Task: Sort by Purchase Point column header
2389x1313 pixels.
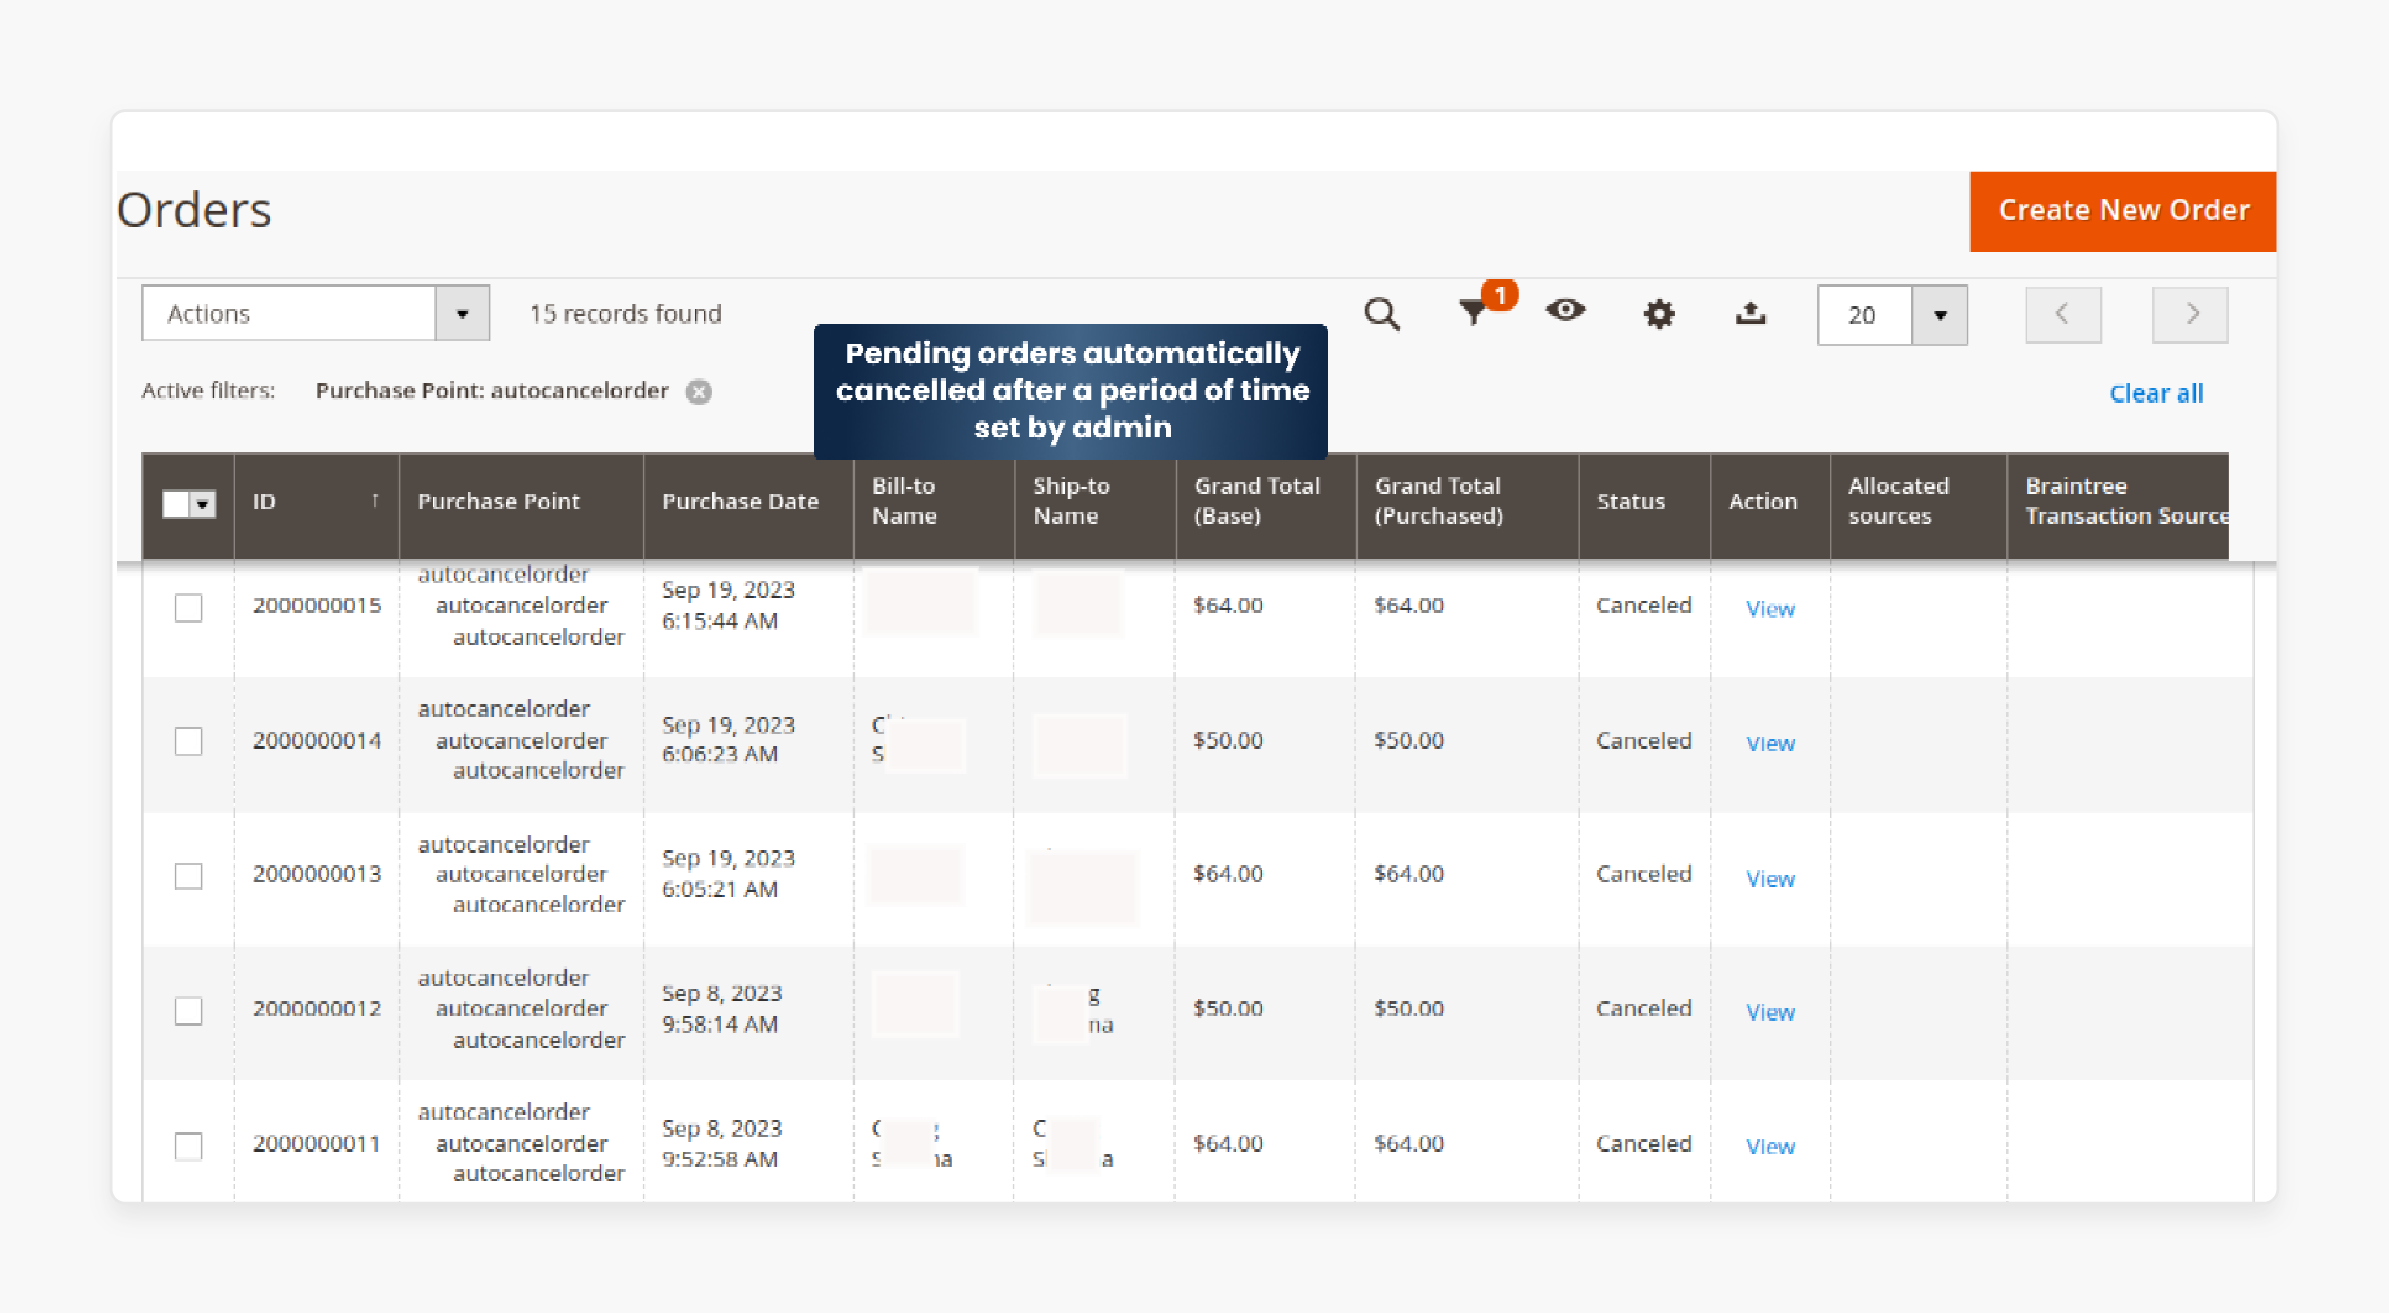Action: pos(521,505)
